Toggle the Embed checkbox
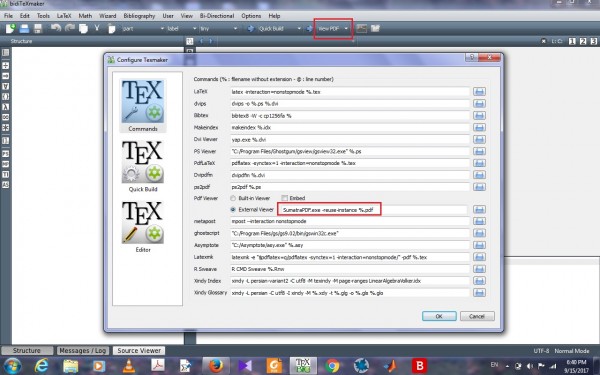The image size is (600, 375). tap(284, 198)
